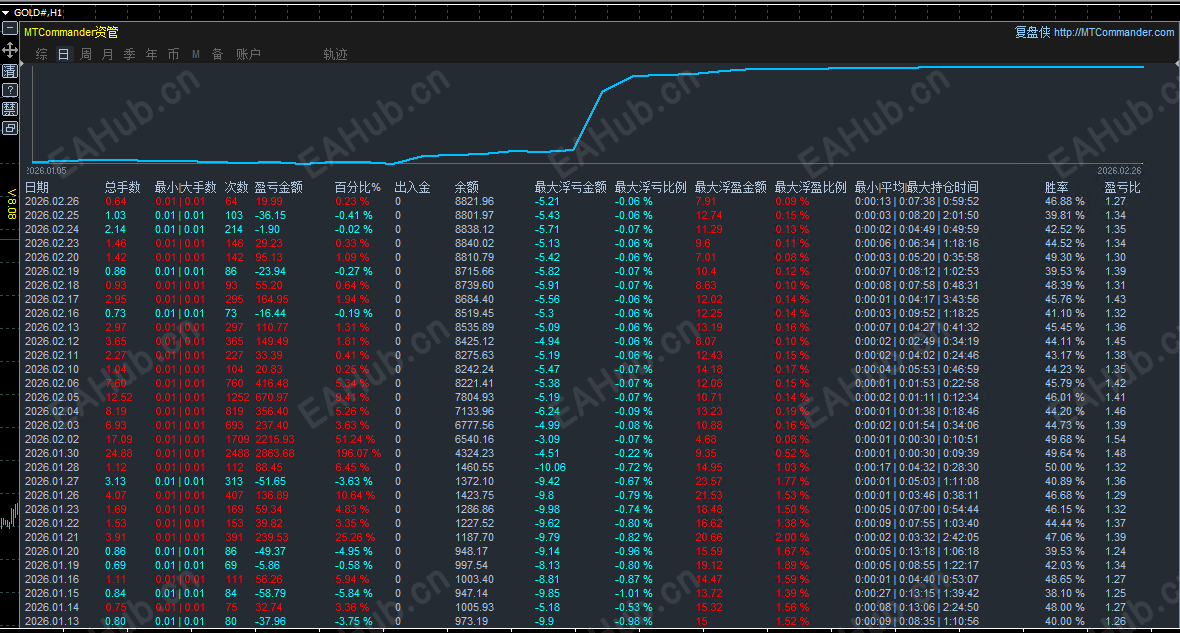1180x633 pixels.
Task: Click the 196.07 % percentage cell
Action: 358,453
